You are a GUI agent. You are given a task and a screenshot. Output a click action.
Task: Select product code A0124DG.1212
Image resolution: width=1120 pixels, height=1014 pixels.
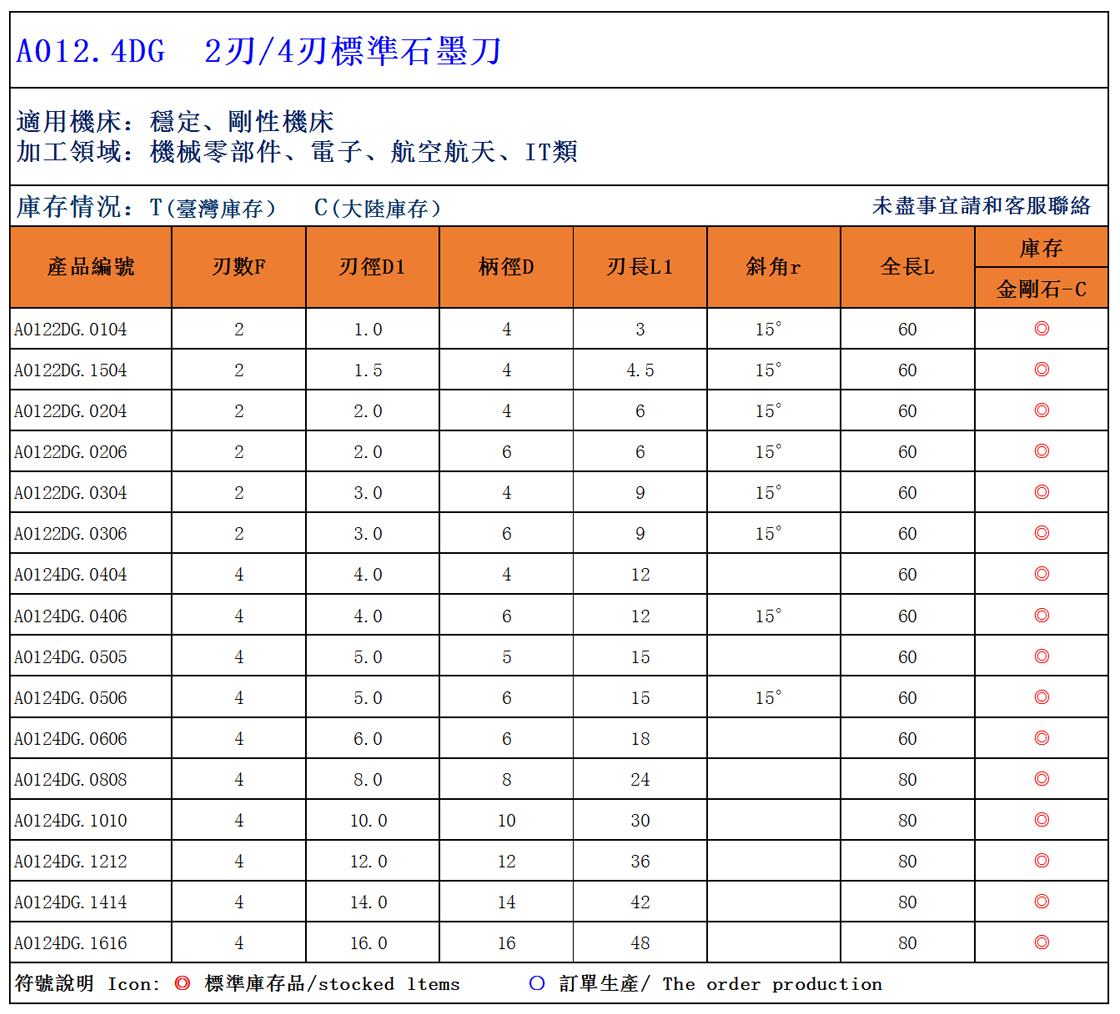[70, 861]
